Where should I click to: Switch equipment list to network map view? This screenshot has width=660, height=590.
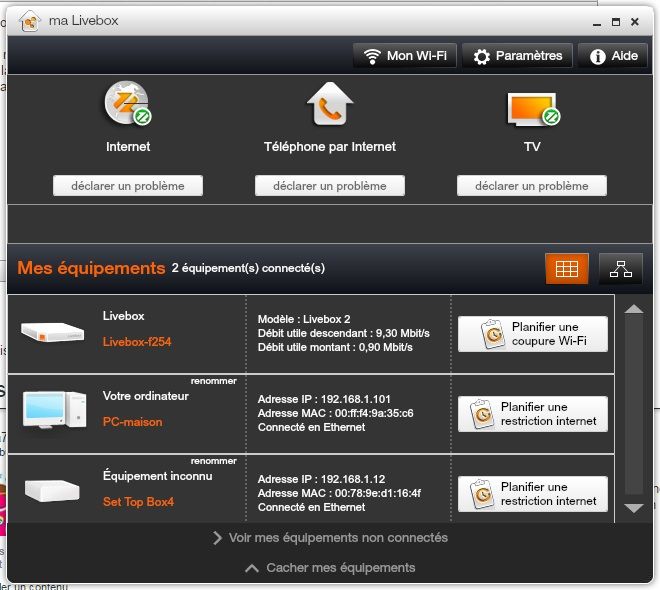tap(621, 268)
